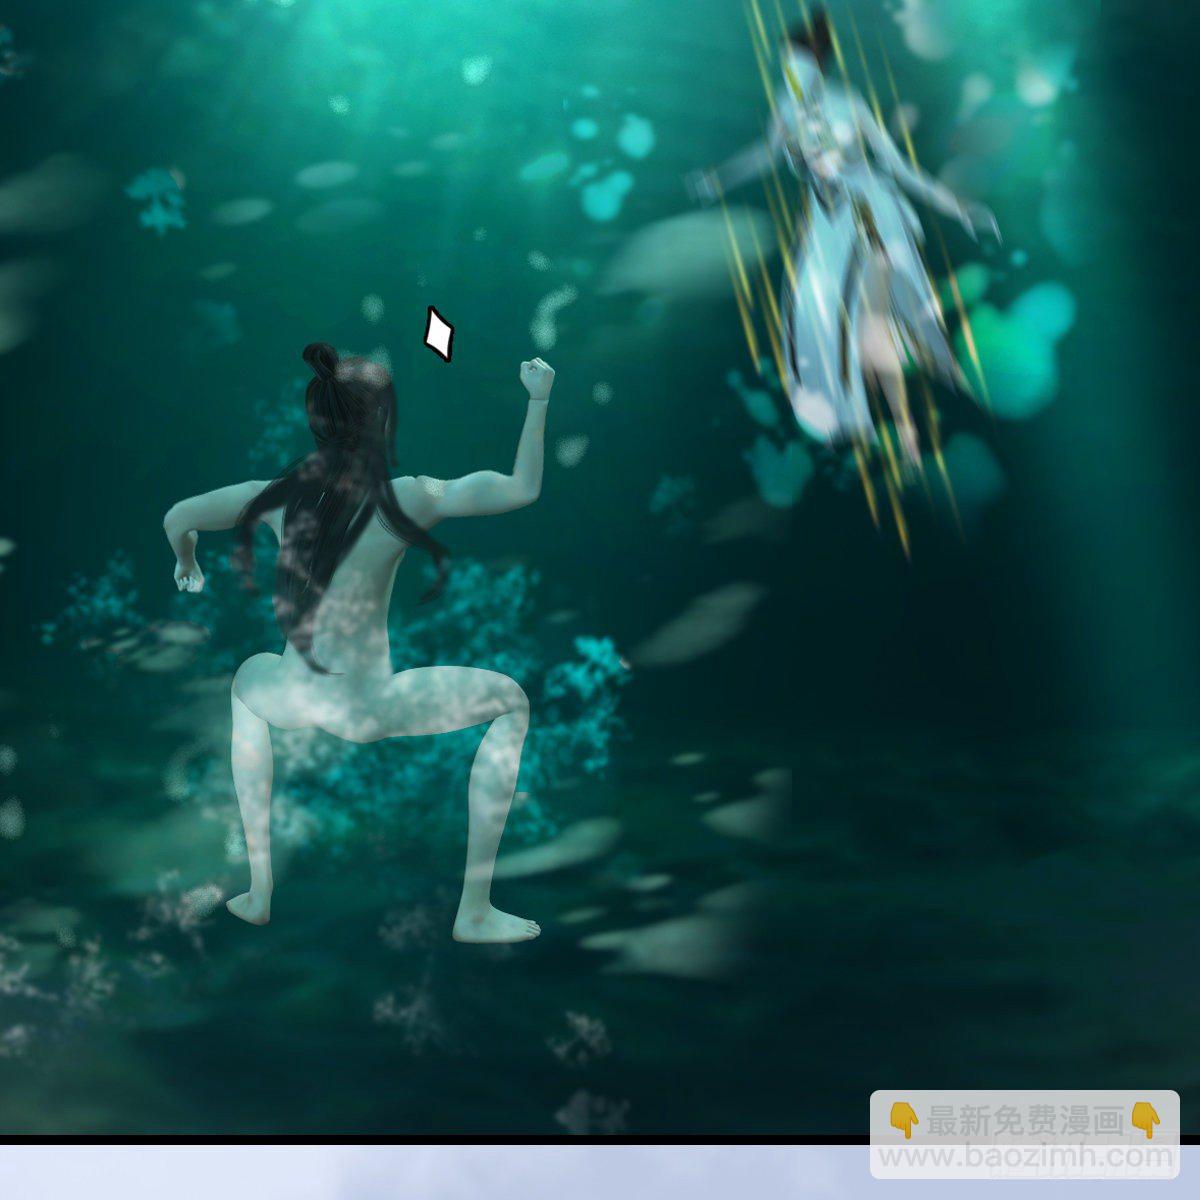The width and height of the screenshot is (1200, 1200).
Task: Click the white diamond mark above the character
Action: 438,334
